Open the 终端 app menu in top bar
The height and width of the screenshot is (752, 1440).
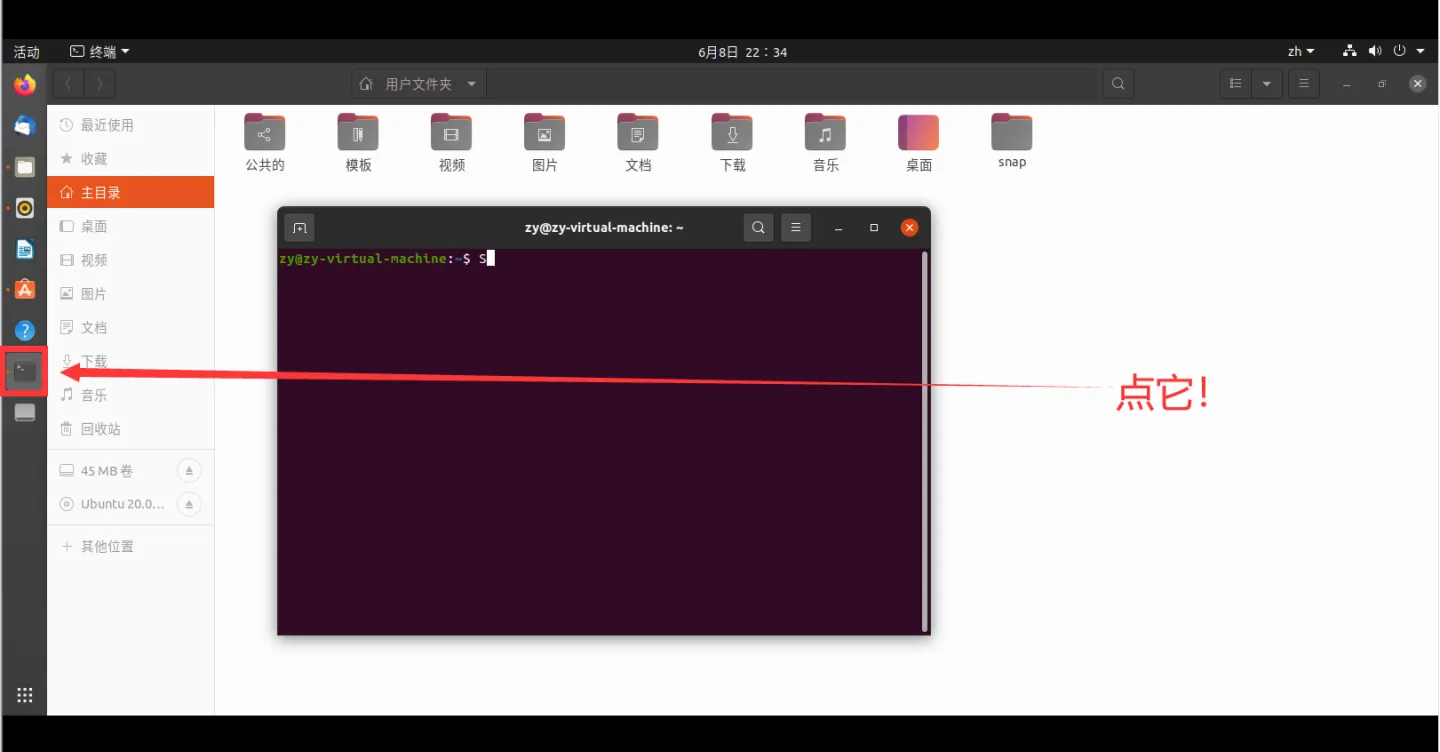[x=100, y=52]
